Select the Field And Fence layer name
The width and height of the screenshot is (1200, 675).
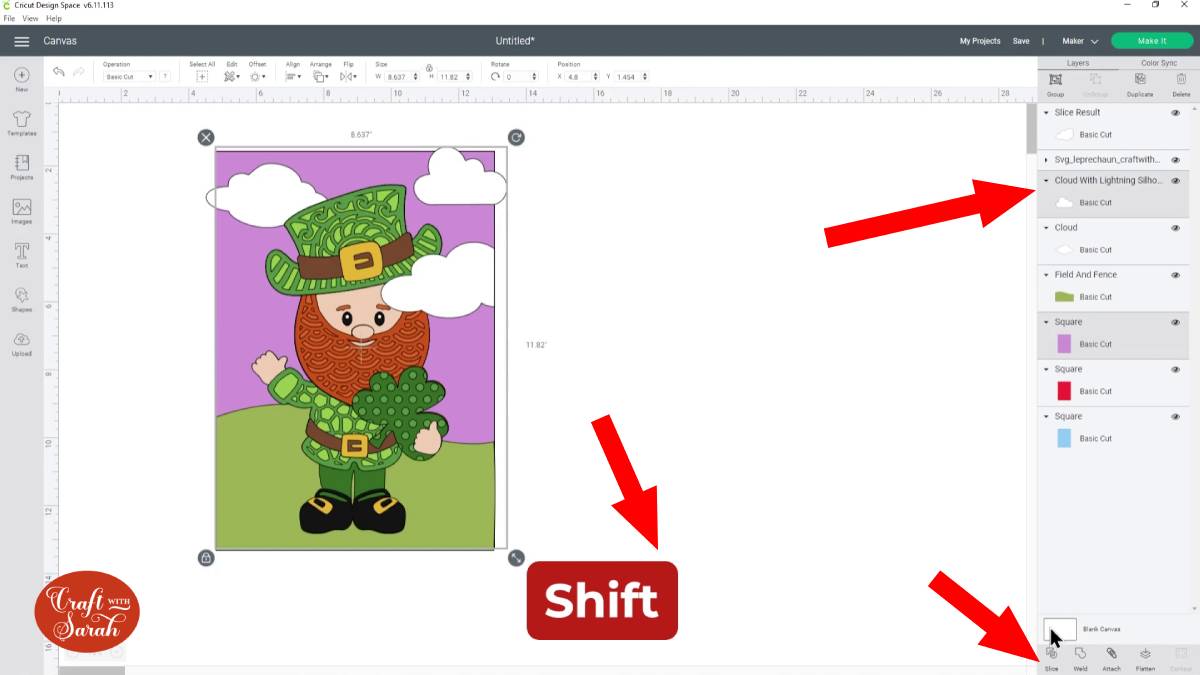(1086, 275)
